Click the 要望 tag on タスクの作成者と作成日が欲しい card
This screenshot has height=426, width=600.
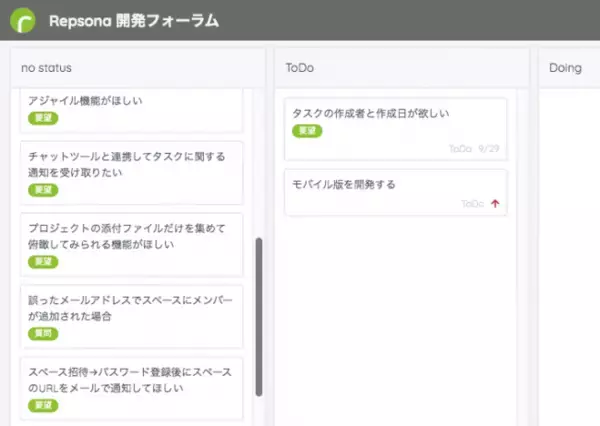click(x=307, y=131)
